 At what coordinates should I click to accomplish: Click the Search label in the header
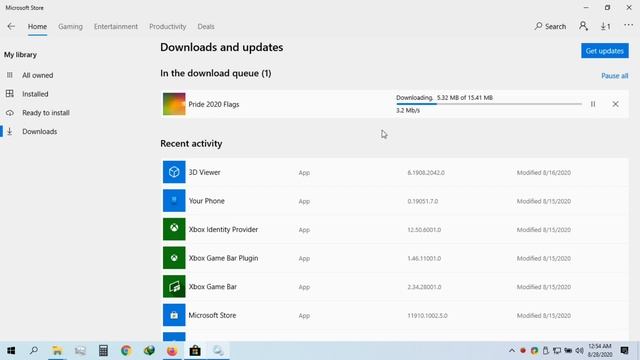(556, 27)
